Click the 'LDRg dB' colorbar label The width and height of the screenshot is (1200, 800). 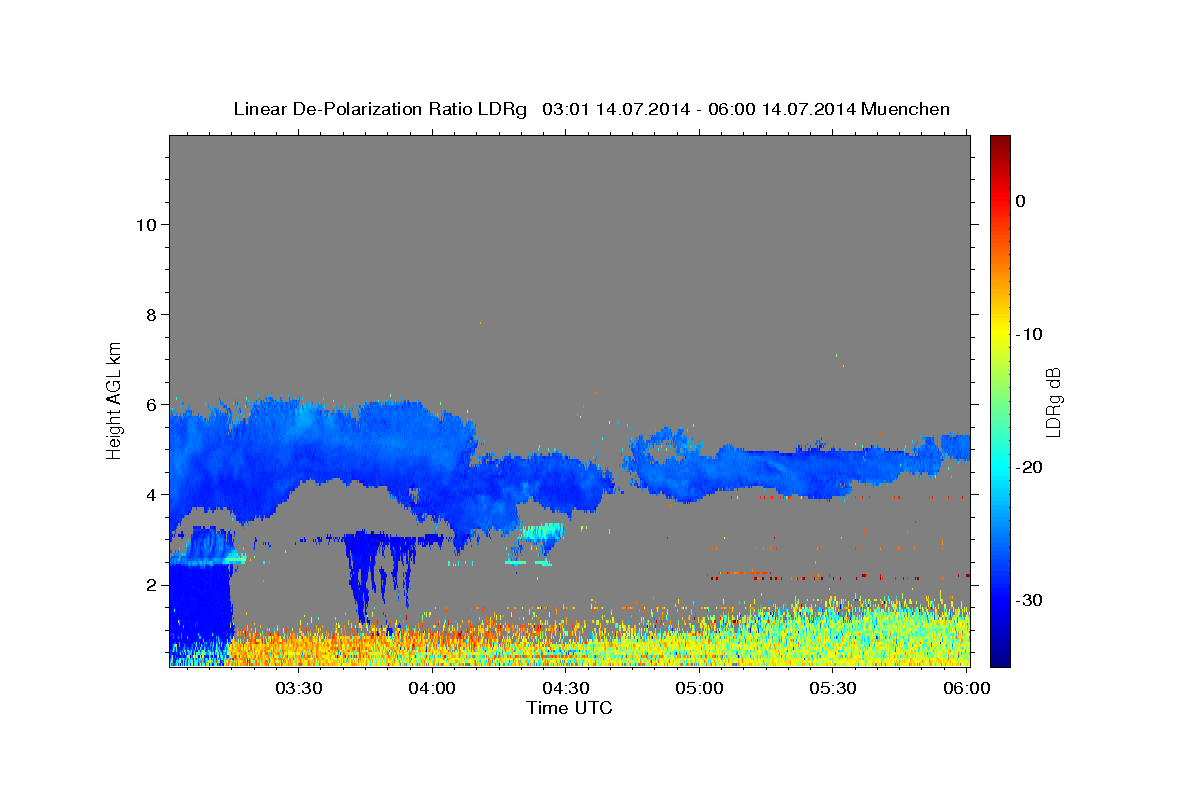tap(1052, 403)
